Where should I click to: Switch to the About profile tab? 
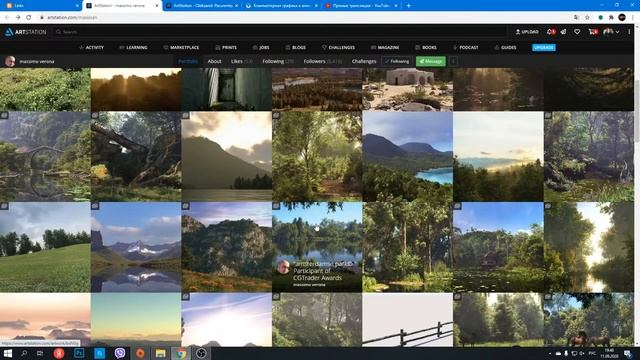pyautogui.click(x=214, y=61)
